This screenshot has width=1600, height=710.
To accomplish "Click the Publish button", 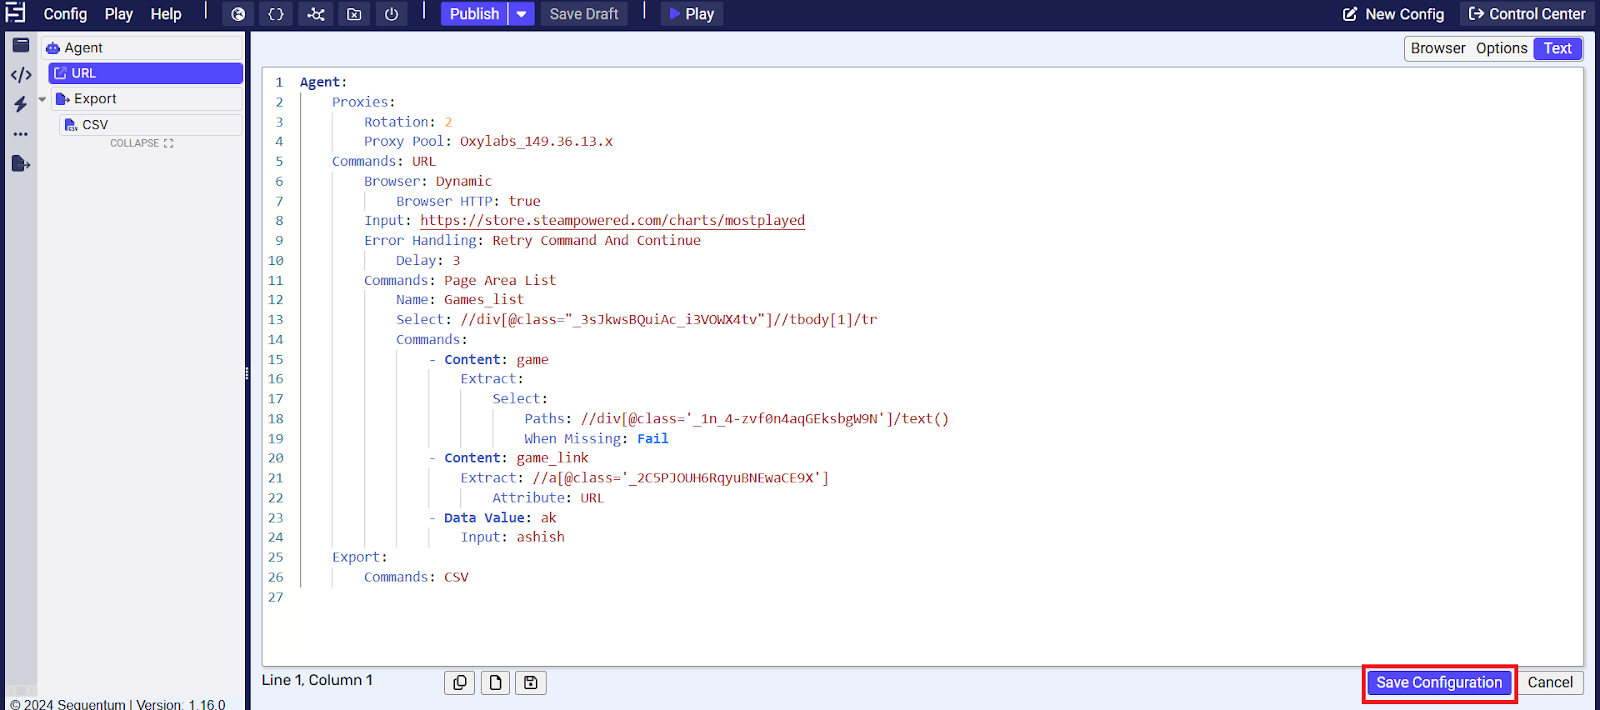I will (474, 14).
